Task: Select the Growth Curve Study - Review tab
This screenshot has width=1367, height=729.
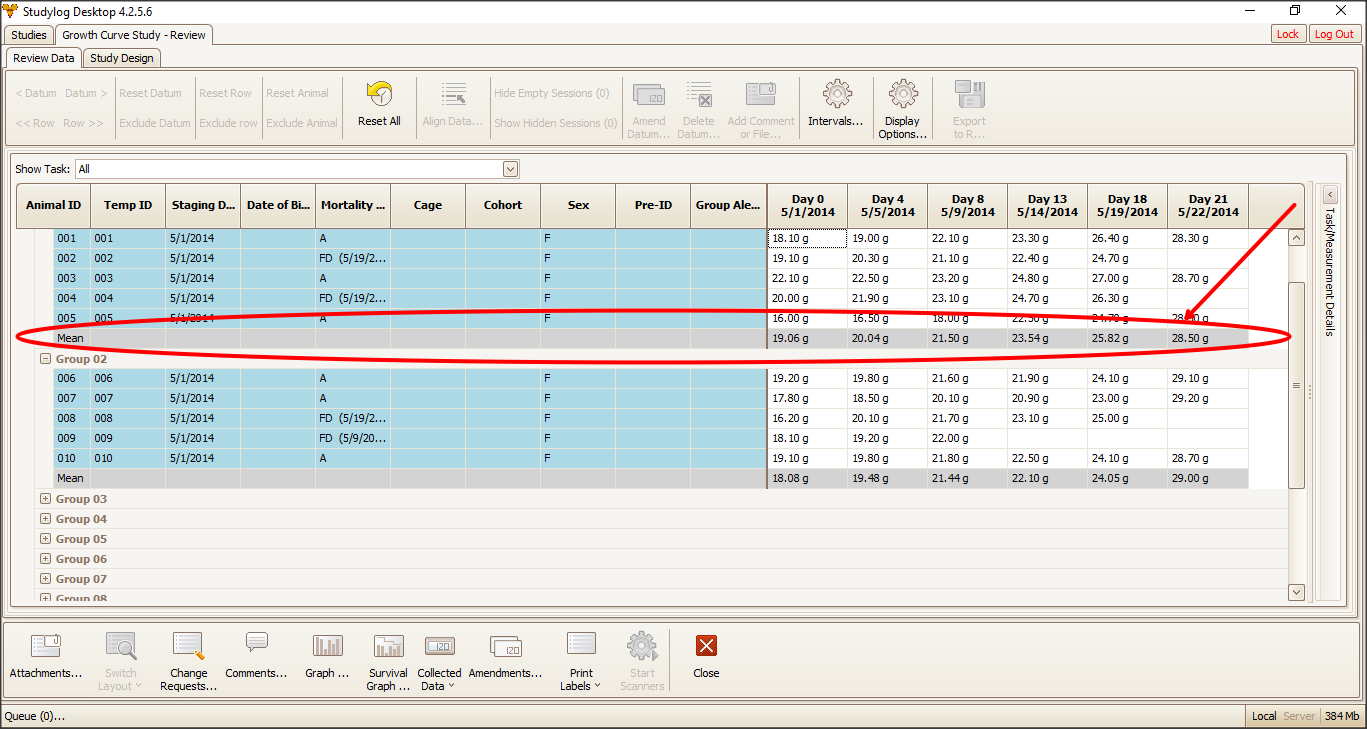Action: pyautogui.click(x=134, y=35)
